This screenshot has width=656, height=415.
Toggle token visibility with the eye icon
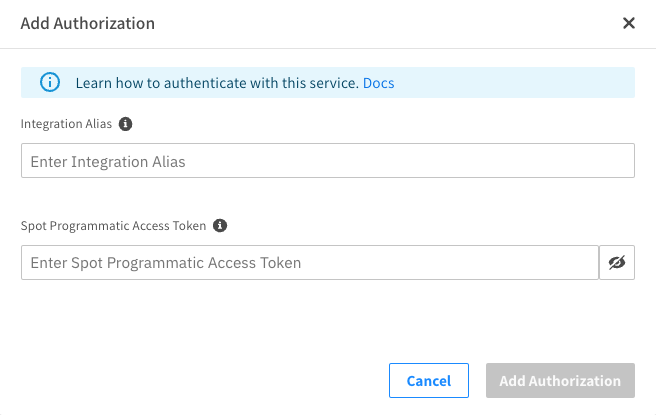[x=617, y=263]
